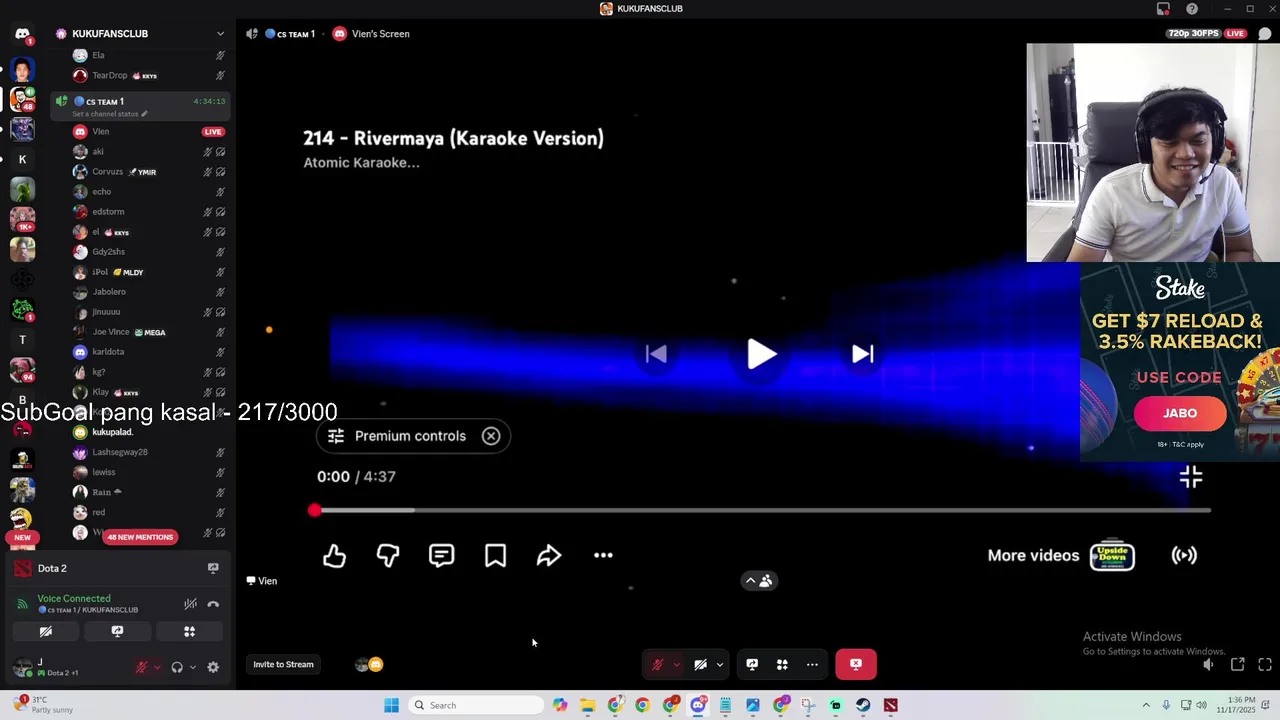
Task: Expand participants panel chevron above controls
Action: click(x=760, y=581)
